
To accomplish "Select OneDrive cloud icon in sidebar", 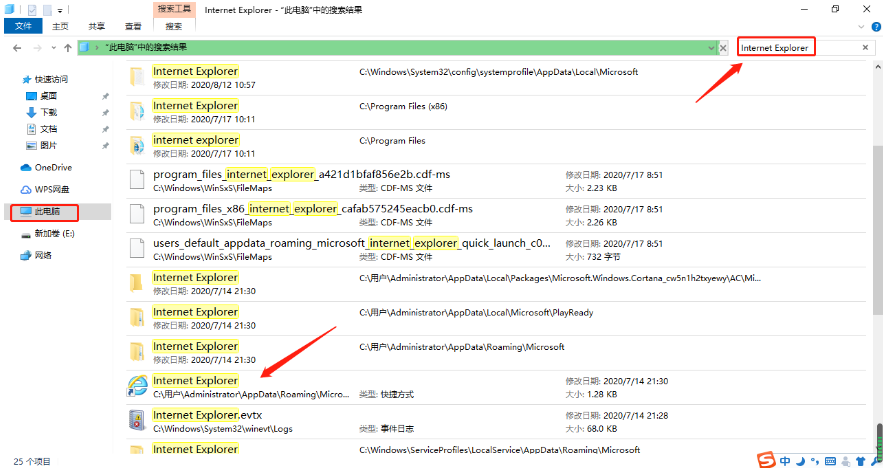I will [27, 167].
